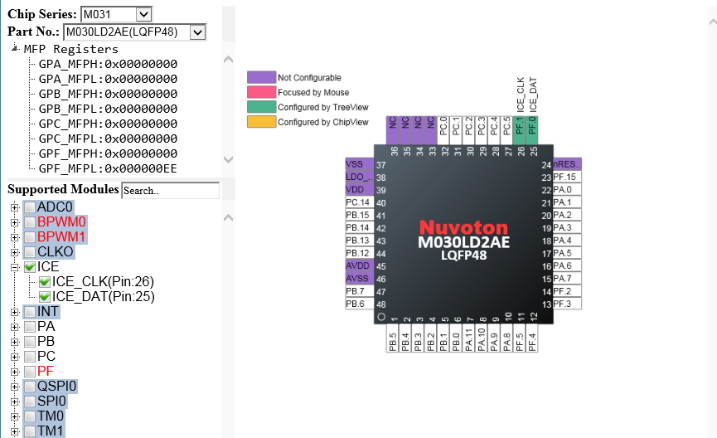Uncheck the ICE_CLK(Pin:26) checkbox
This screenshot has width=717, height=438.
(45, 282)
